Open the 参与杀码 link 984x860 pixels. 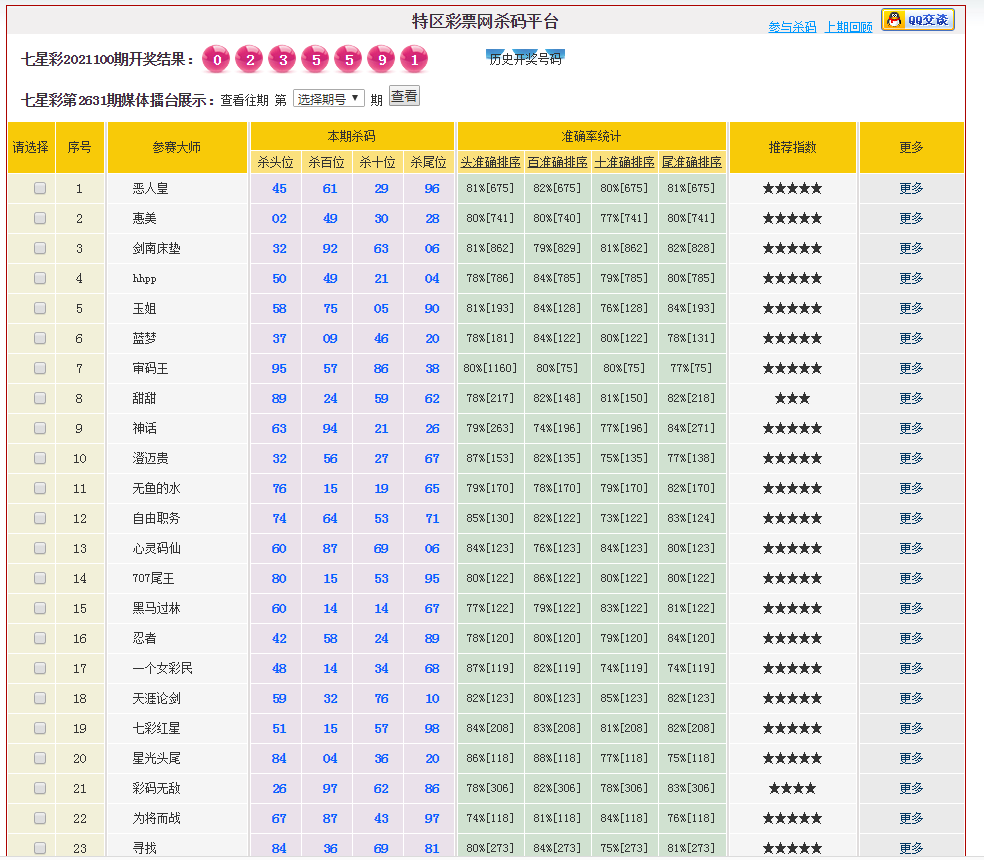tap(792, 27)
